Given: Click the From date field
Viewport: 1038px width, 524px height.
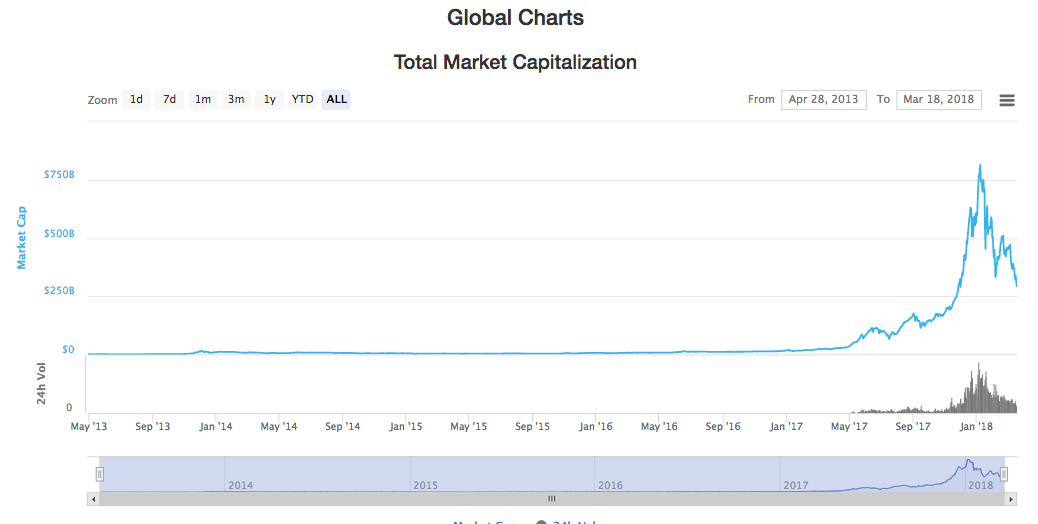Looking at the screenshot, I should [823, 99].
